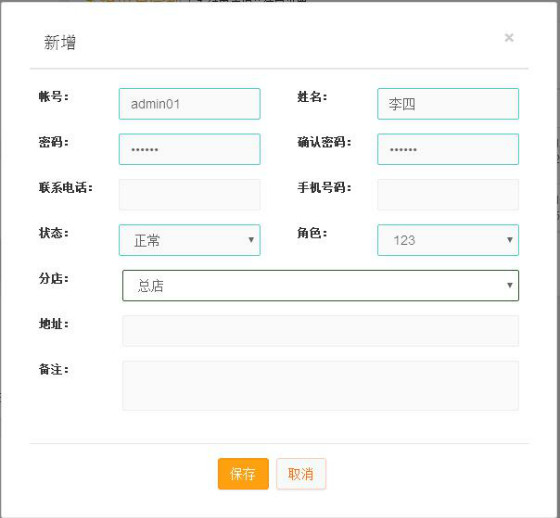
Task: Cancel with the 取消 button
Action: click(x=301, y=474)
